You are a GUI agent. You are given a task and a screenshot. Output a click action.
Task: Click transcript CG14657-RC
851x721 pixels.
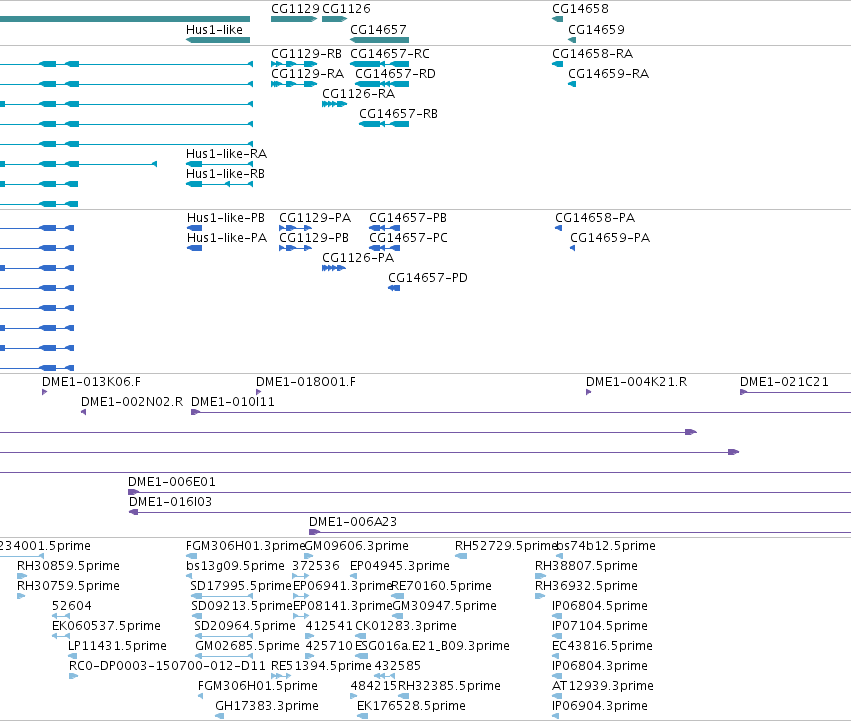[x=390, y=54]
